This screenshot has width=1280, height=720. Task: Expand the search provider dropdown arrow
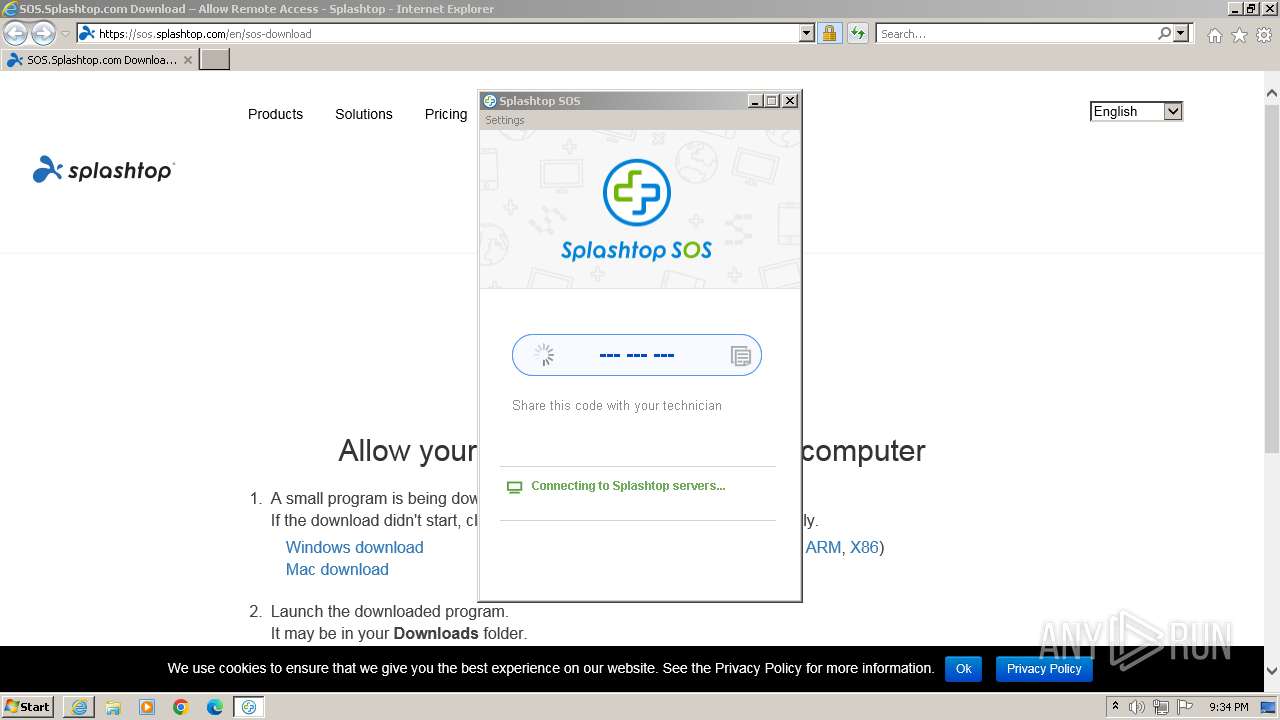tap(1181, 34)
